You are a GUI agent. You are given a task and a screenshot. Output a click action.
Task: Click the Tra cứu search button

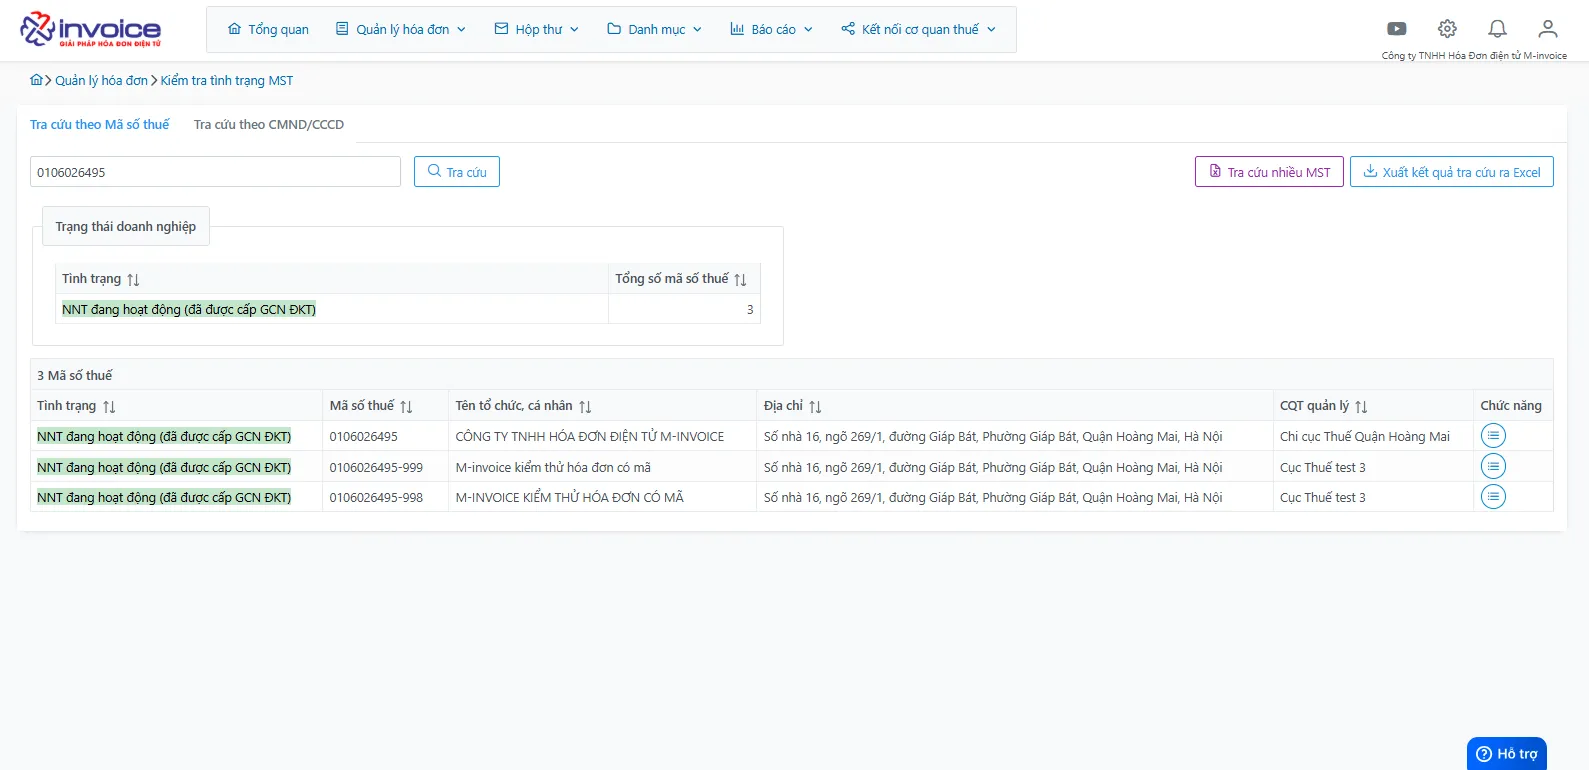point(457,171)
